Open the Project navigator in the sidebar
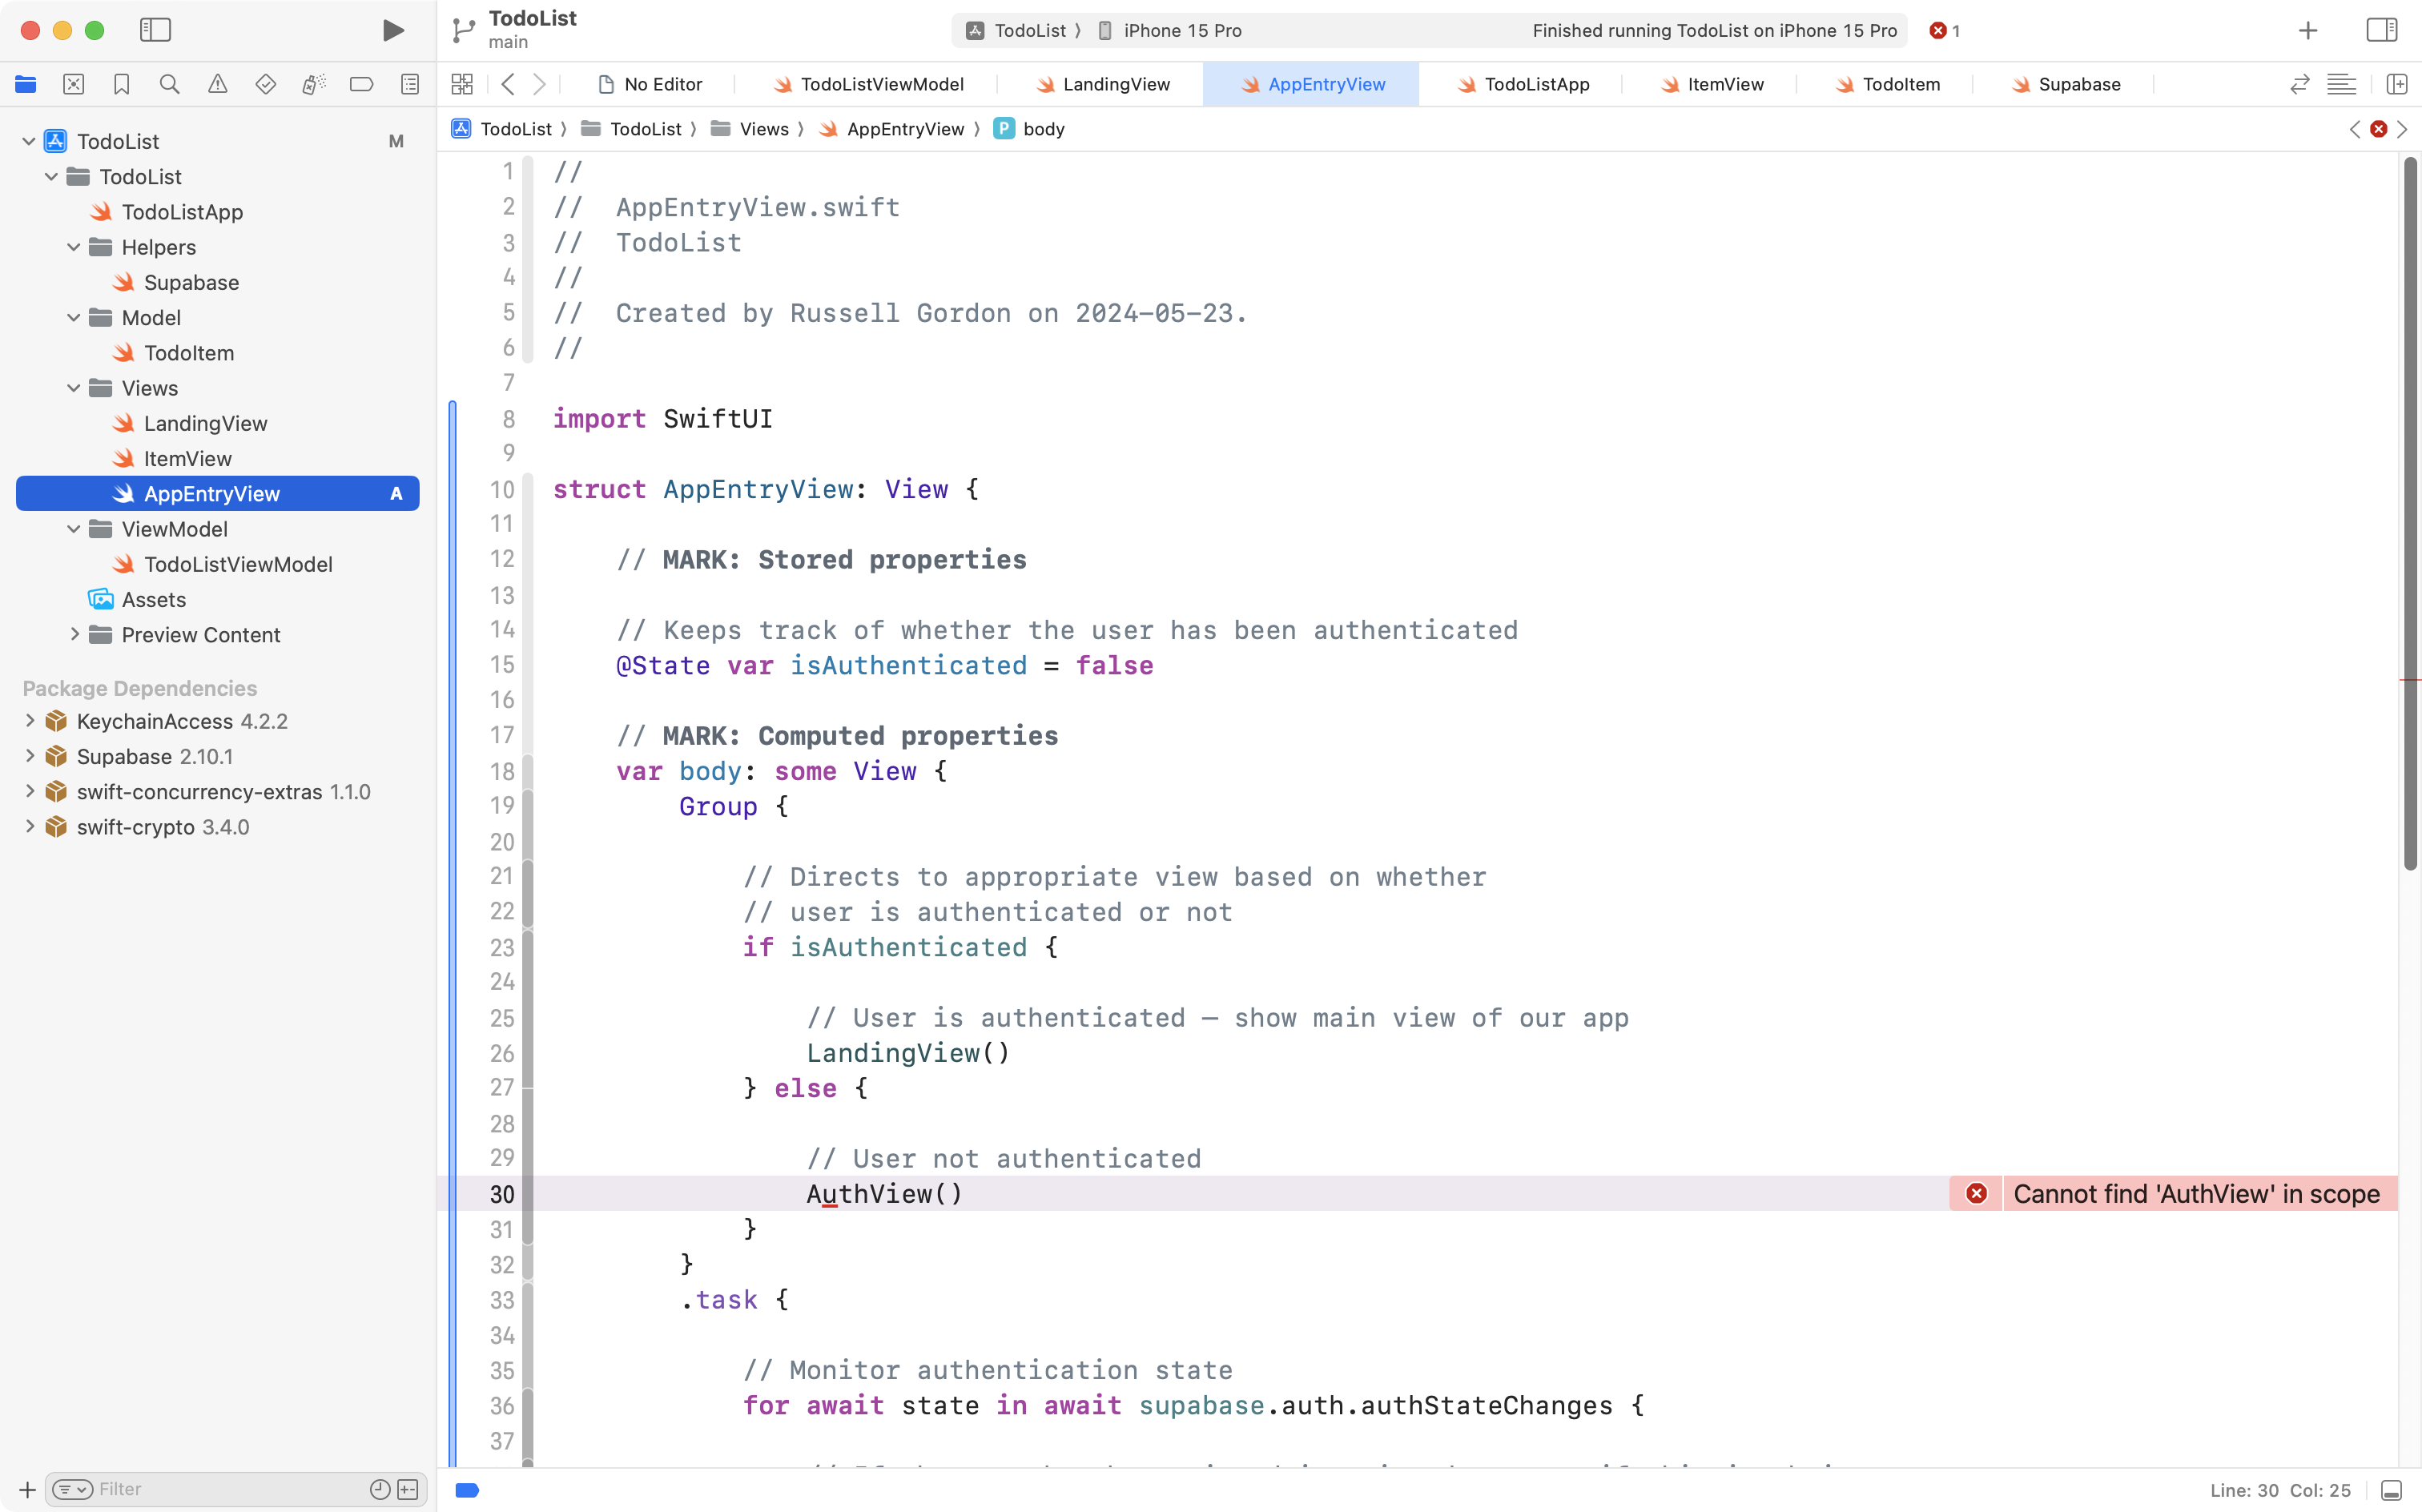 coord(25,84)
